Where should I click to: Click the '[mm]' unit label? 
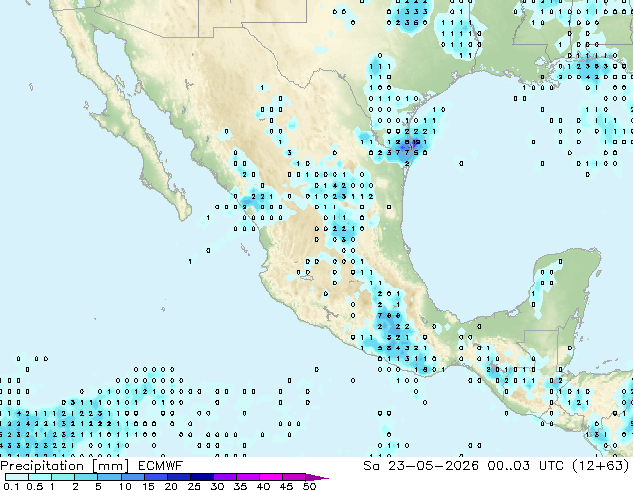[111, 466]
